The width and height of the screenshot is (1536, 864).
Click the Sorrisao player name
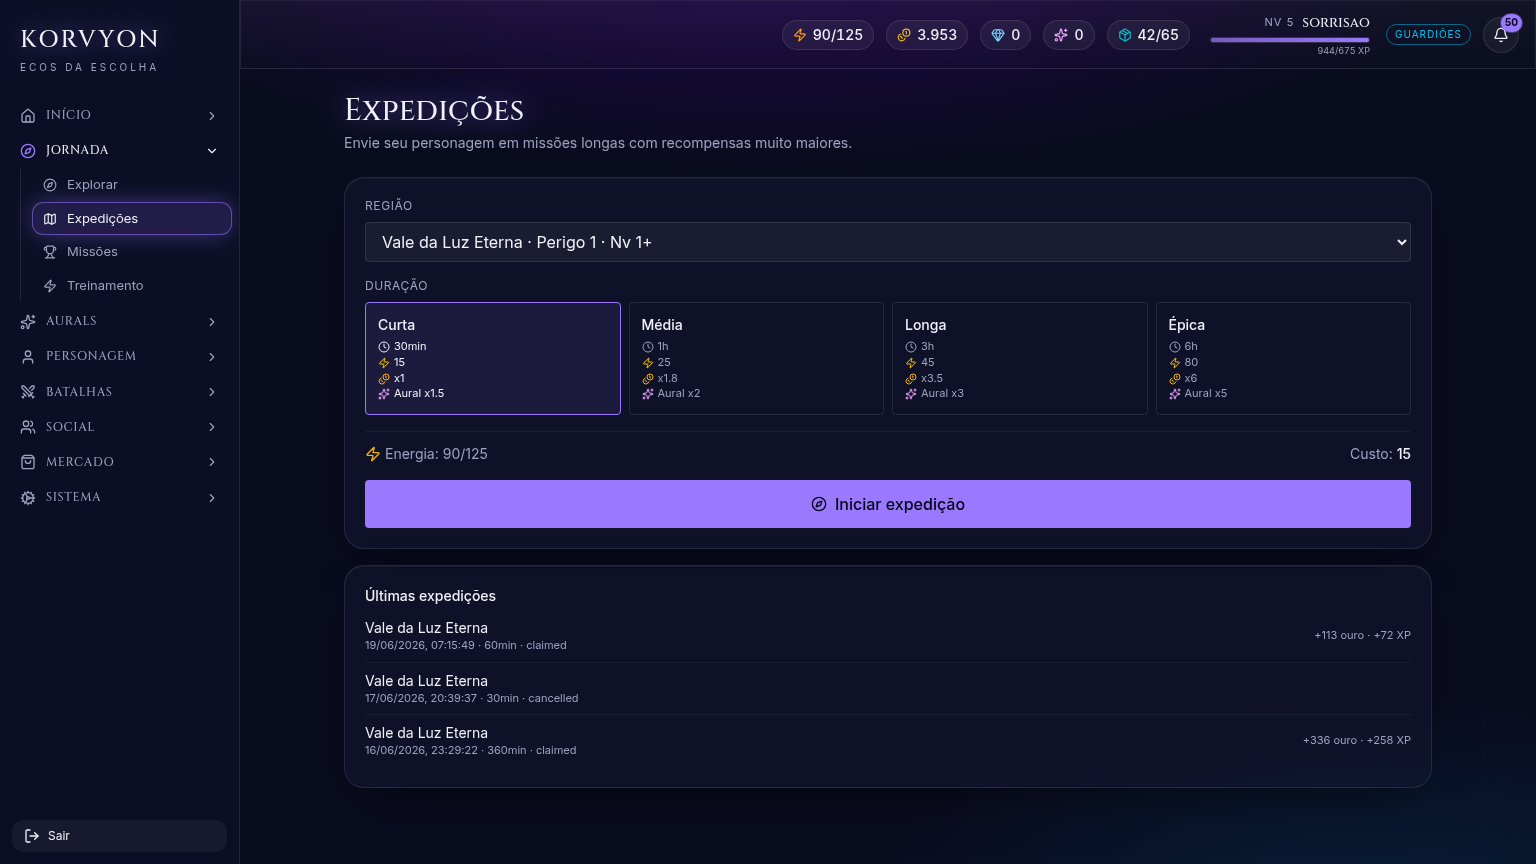point(1336,22)
